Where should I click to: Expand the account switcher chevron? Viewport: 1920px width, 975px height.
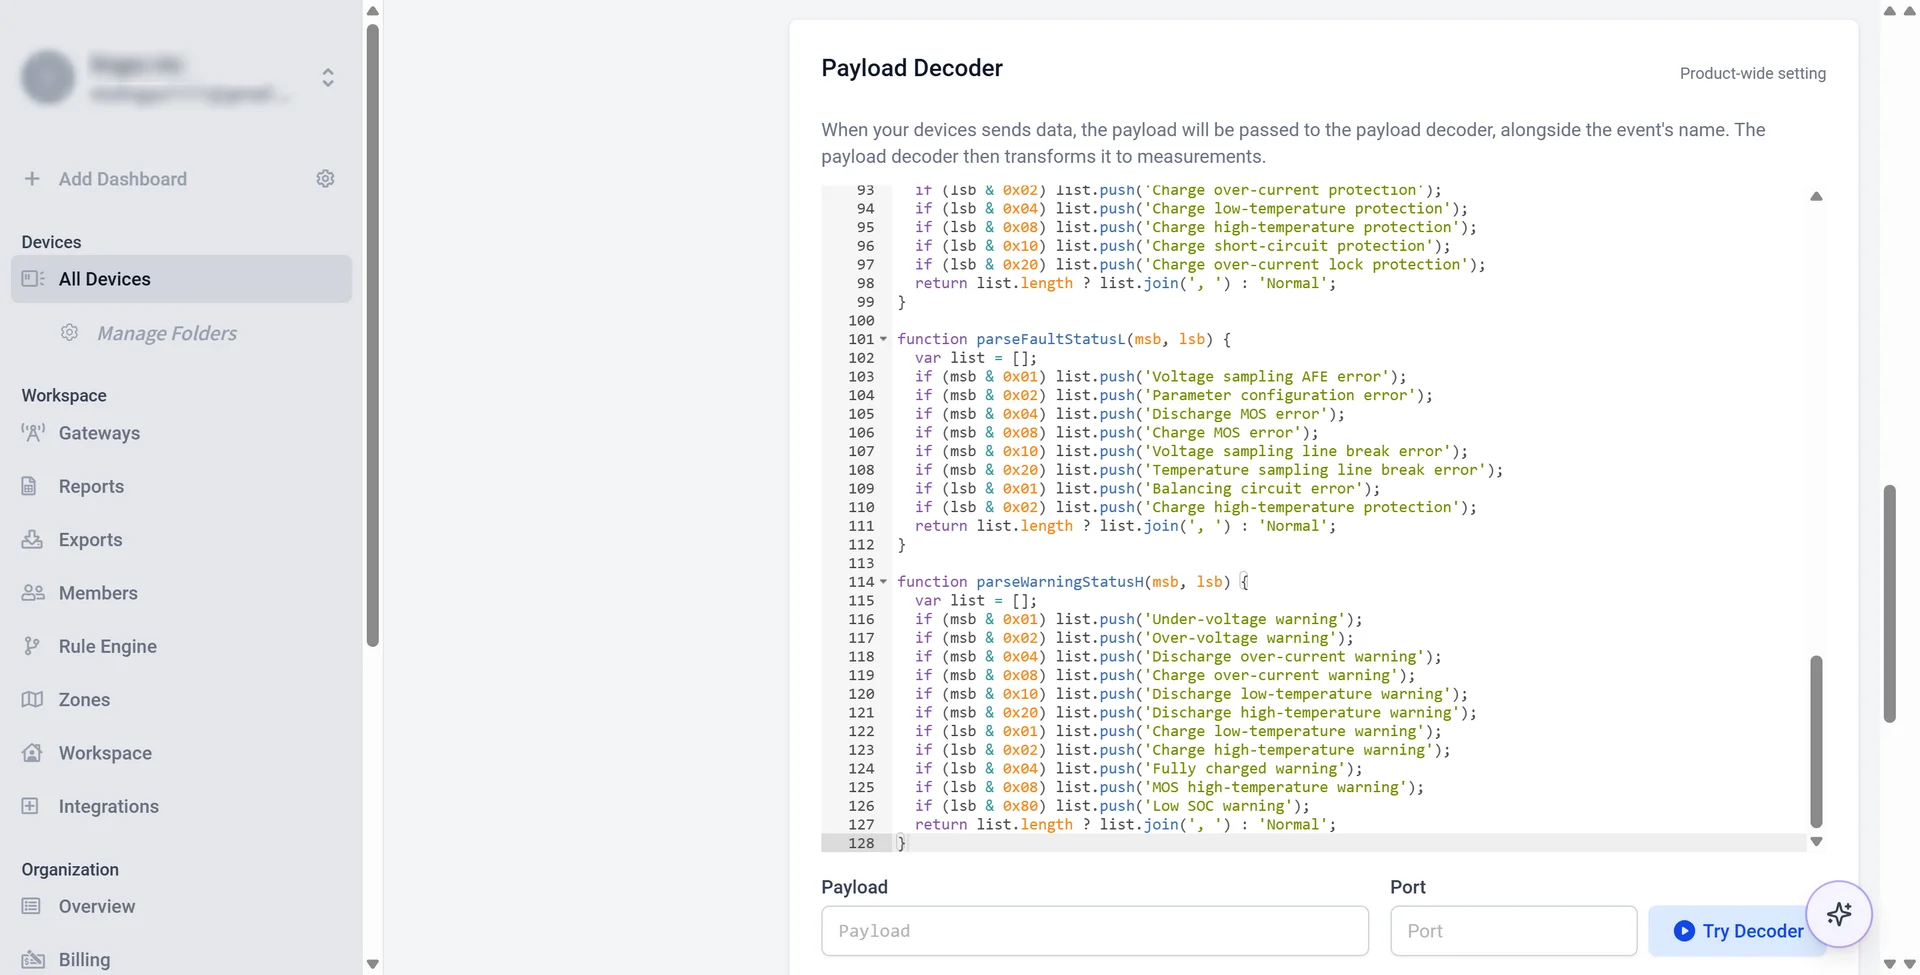coord(328,77)
